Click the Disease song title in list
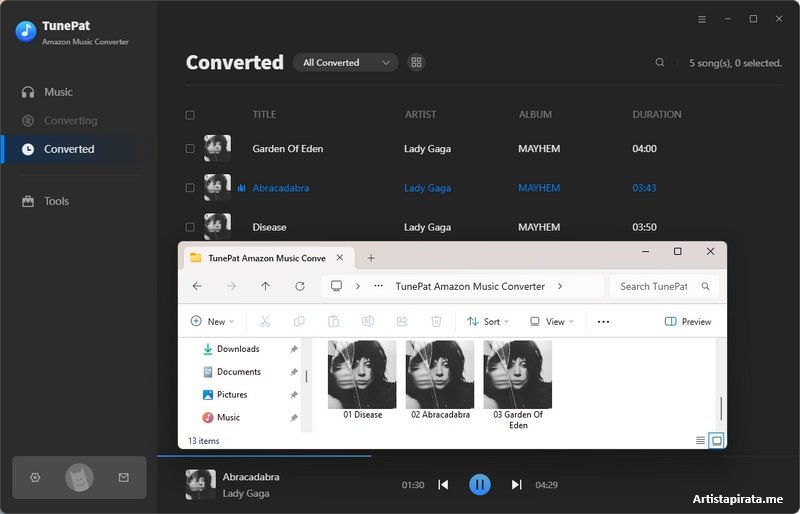The image size is (800, 514). pos(269,227)
